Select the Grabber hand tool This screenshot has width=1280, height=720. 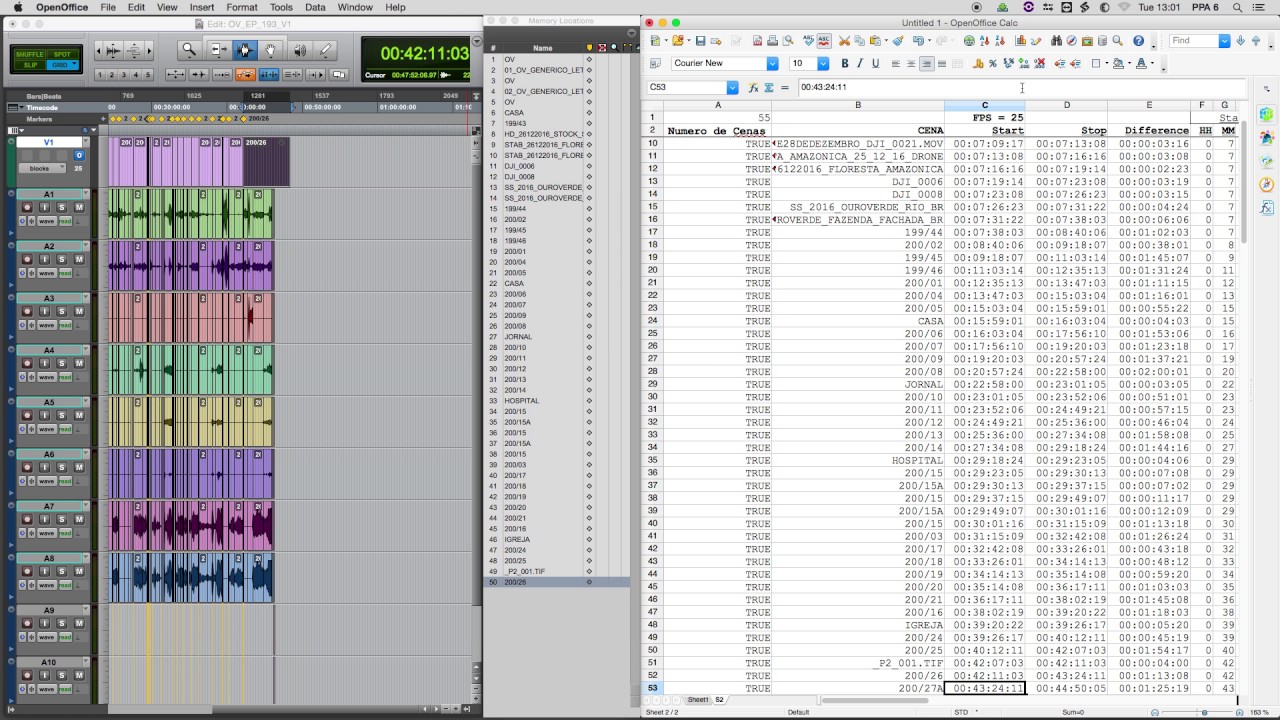(x=270, y=50)
